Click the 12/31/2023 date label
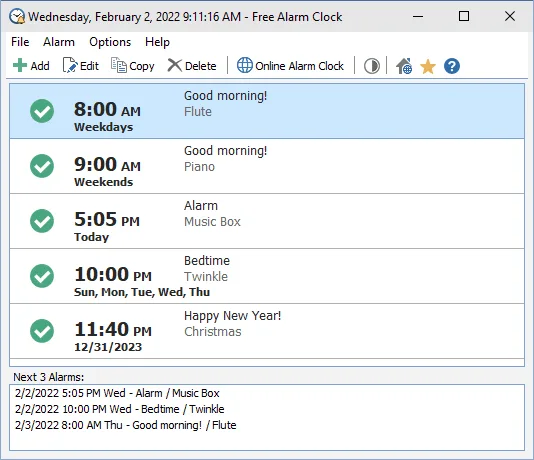This screenshot has width=534, height=460. click(108, 347)
